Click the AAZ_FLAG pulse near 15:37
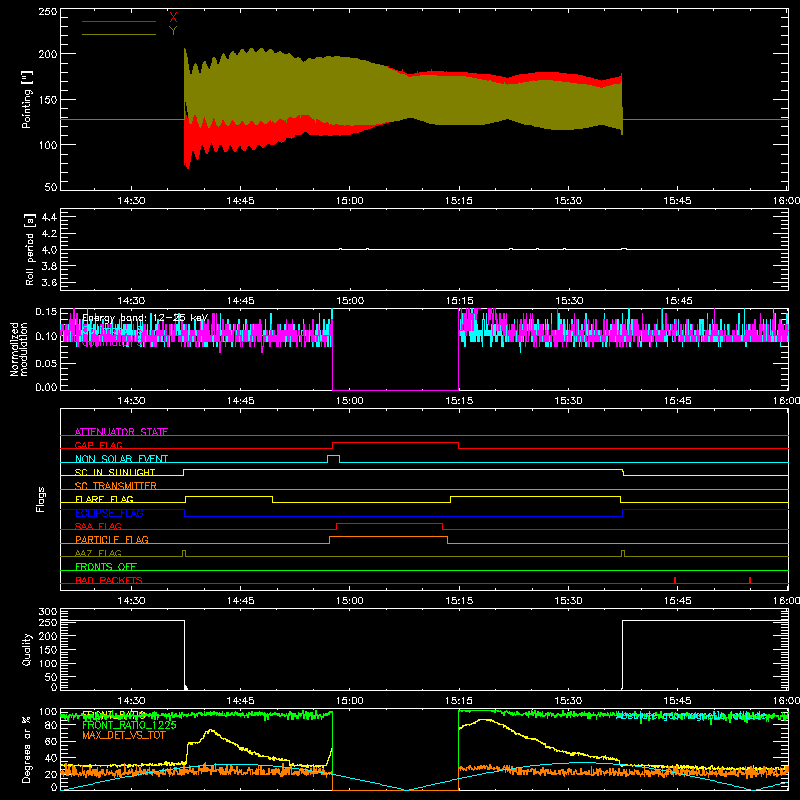 pos(623,553)
